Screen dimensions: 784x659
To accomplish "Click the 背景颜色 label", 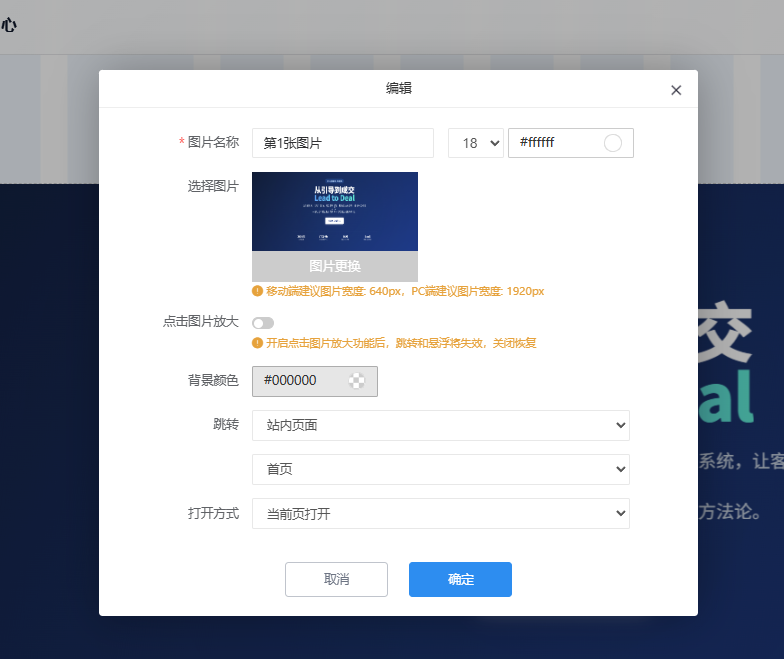I will [214, 380].
